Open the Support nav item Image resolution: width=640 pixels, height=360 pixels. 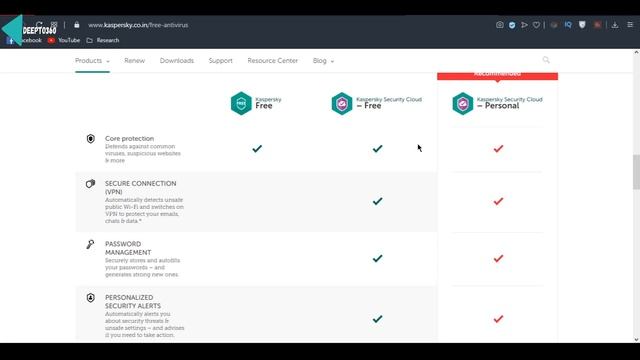coord(220,60)
